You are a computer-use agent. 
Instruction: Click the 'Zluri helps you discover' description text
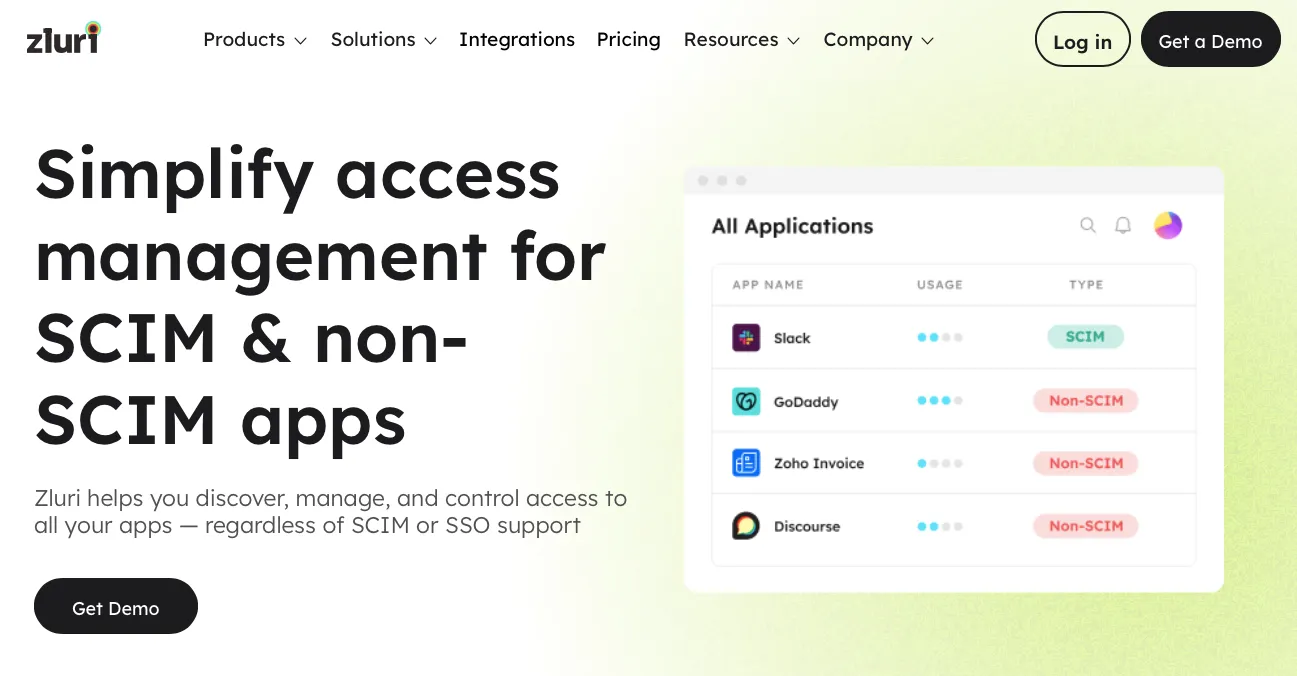click(x=331, y=511)
